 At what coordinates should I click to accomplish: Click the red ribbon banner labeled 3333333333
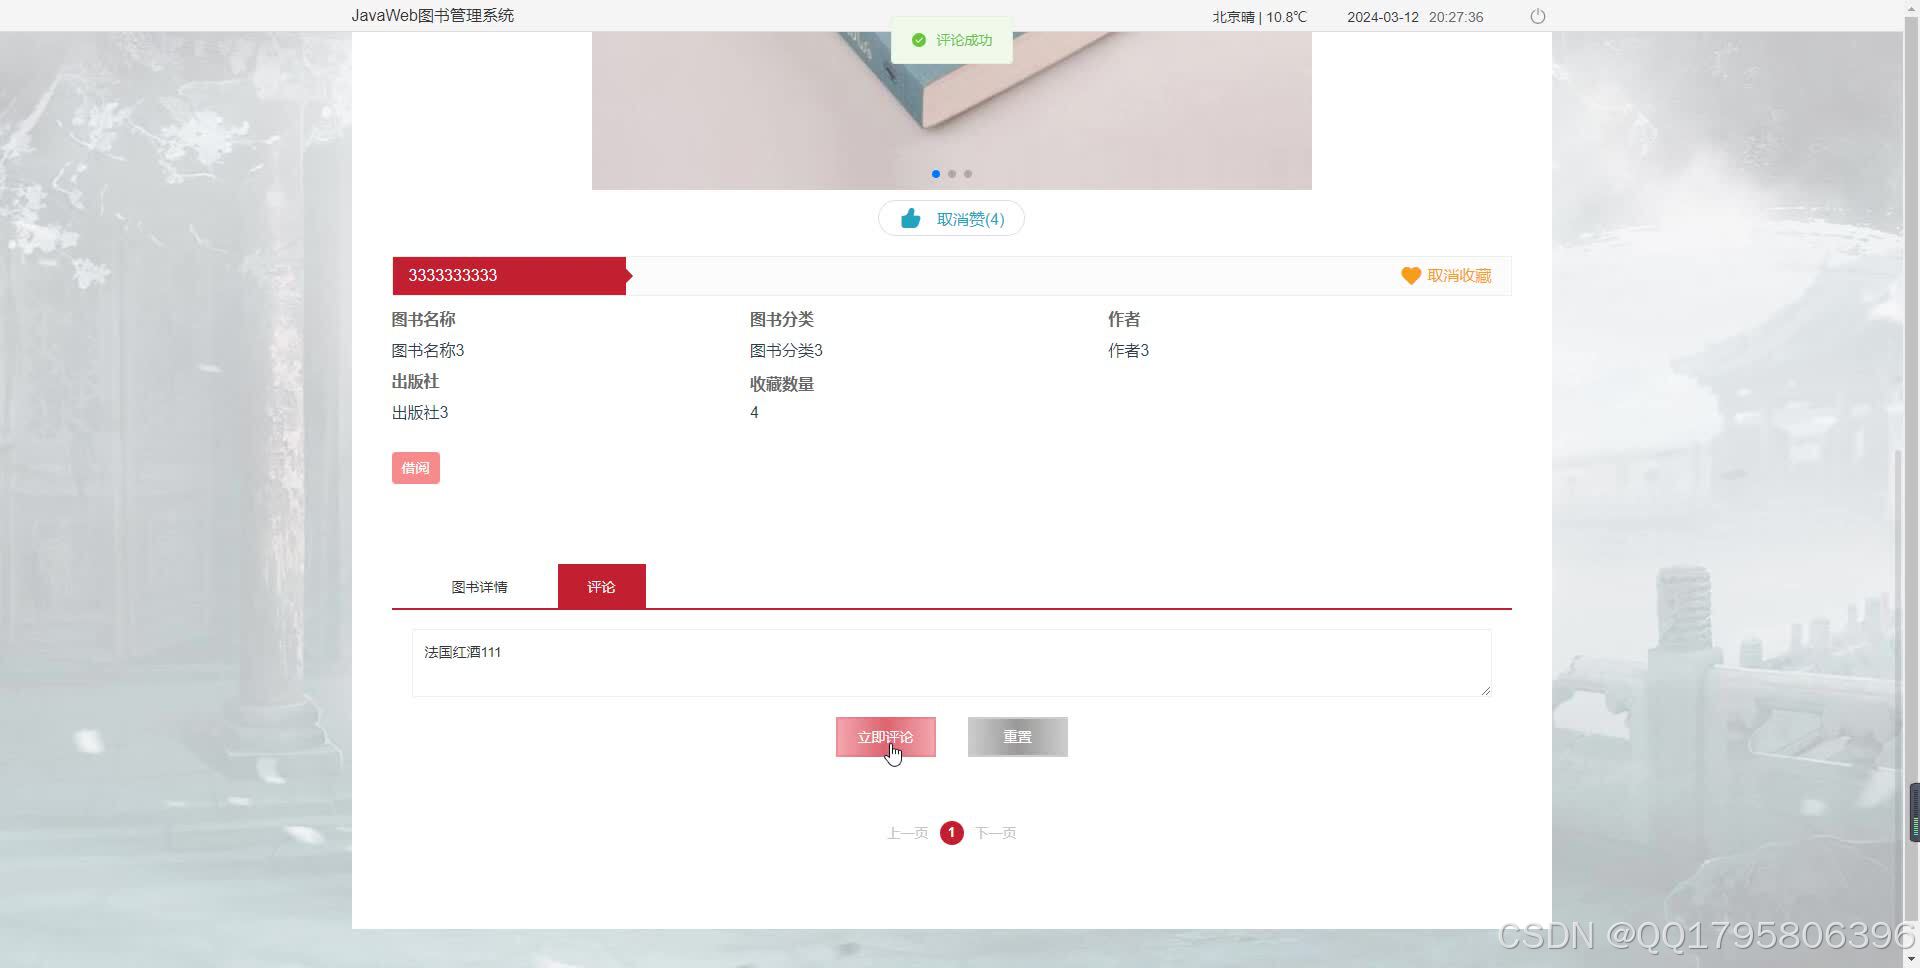(510, 275)
